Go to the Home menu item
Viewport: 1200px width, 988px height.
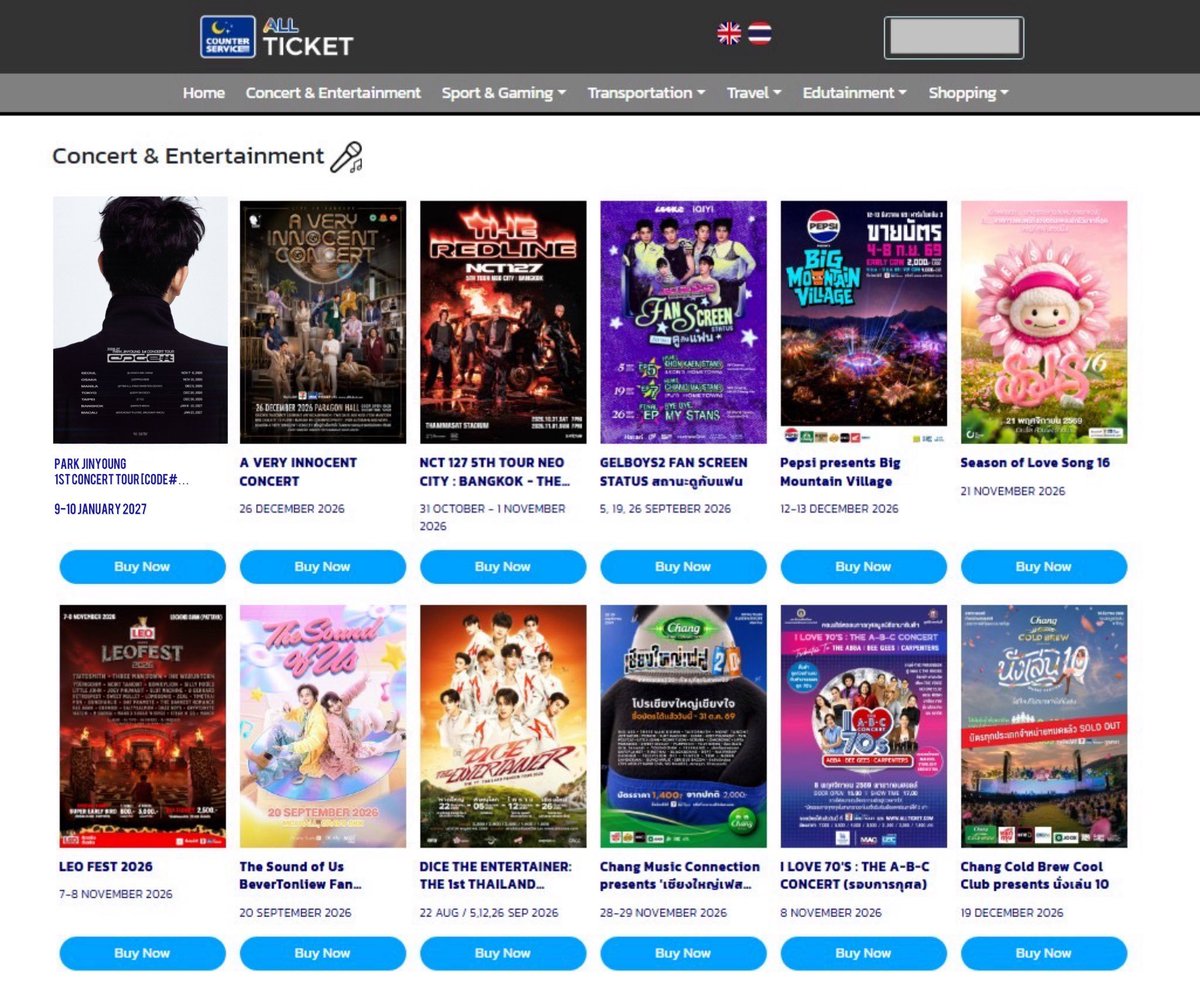204,93
